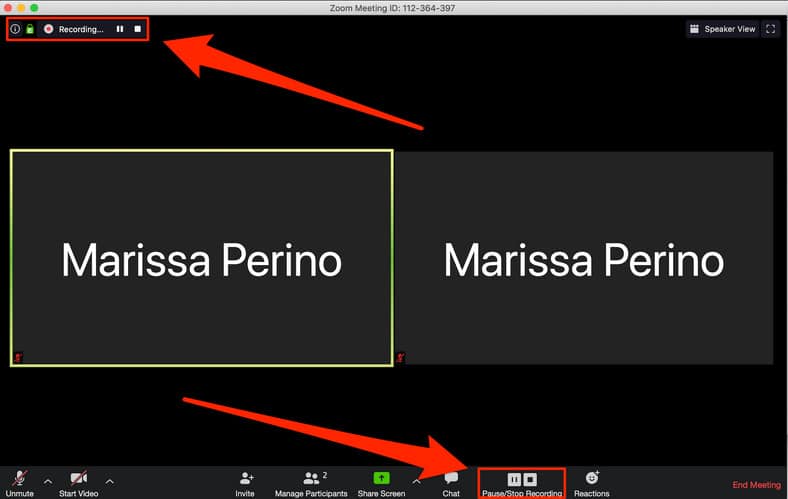Click the Recording... label text
Image resolution: width=788 pixels, height=499 pixels.
pyautogui.click(x=81, y=29)
